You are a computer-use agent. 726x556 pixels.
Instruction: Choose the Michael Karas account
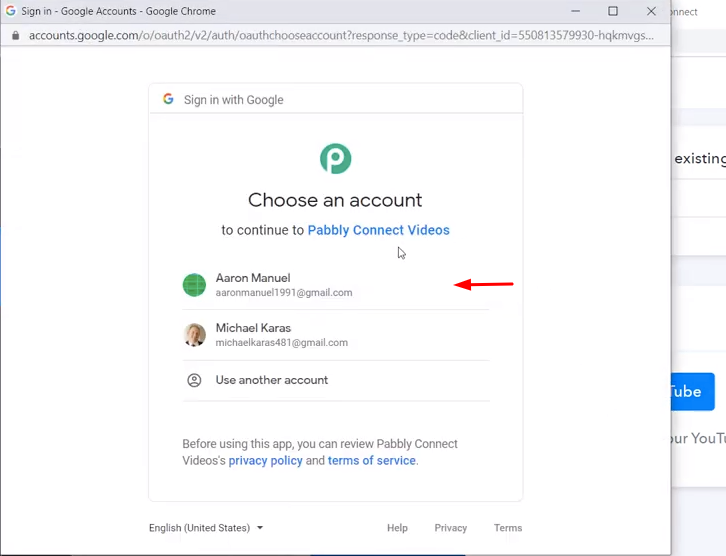(336, 335)
